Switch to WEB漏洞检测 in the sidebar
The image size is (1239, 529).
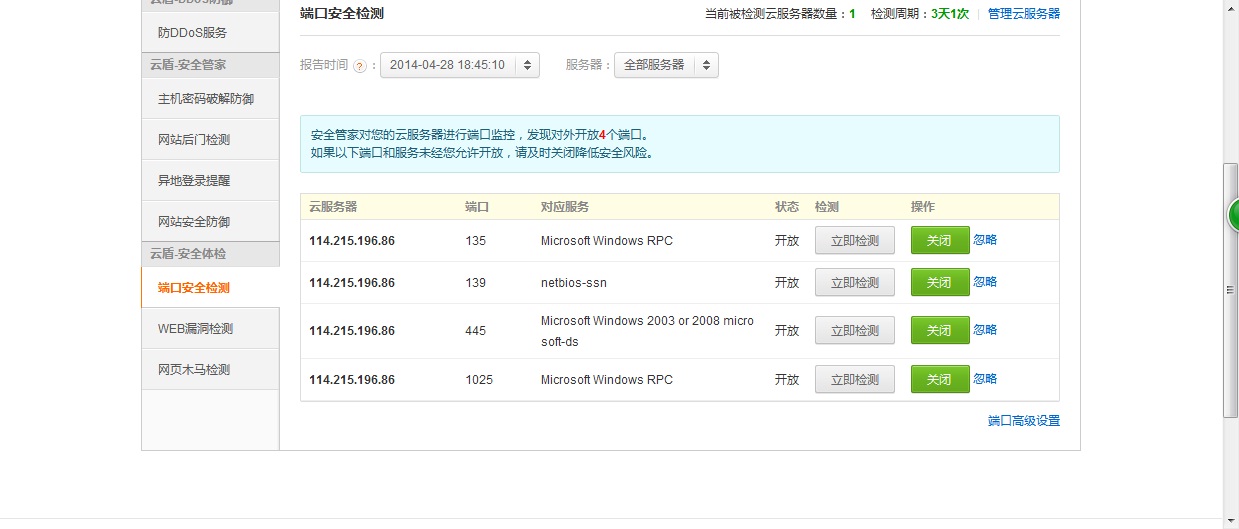coord(195,329)
